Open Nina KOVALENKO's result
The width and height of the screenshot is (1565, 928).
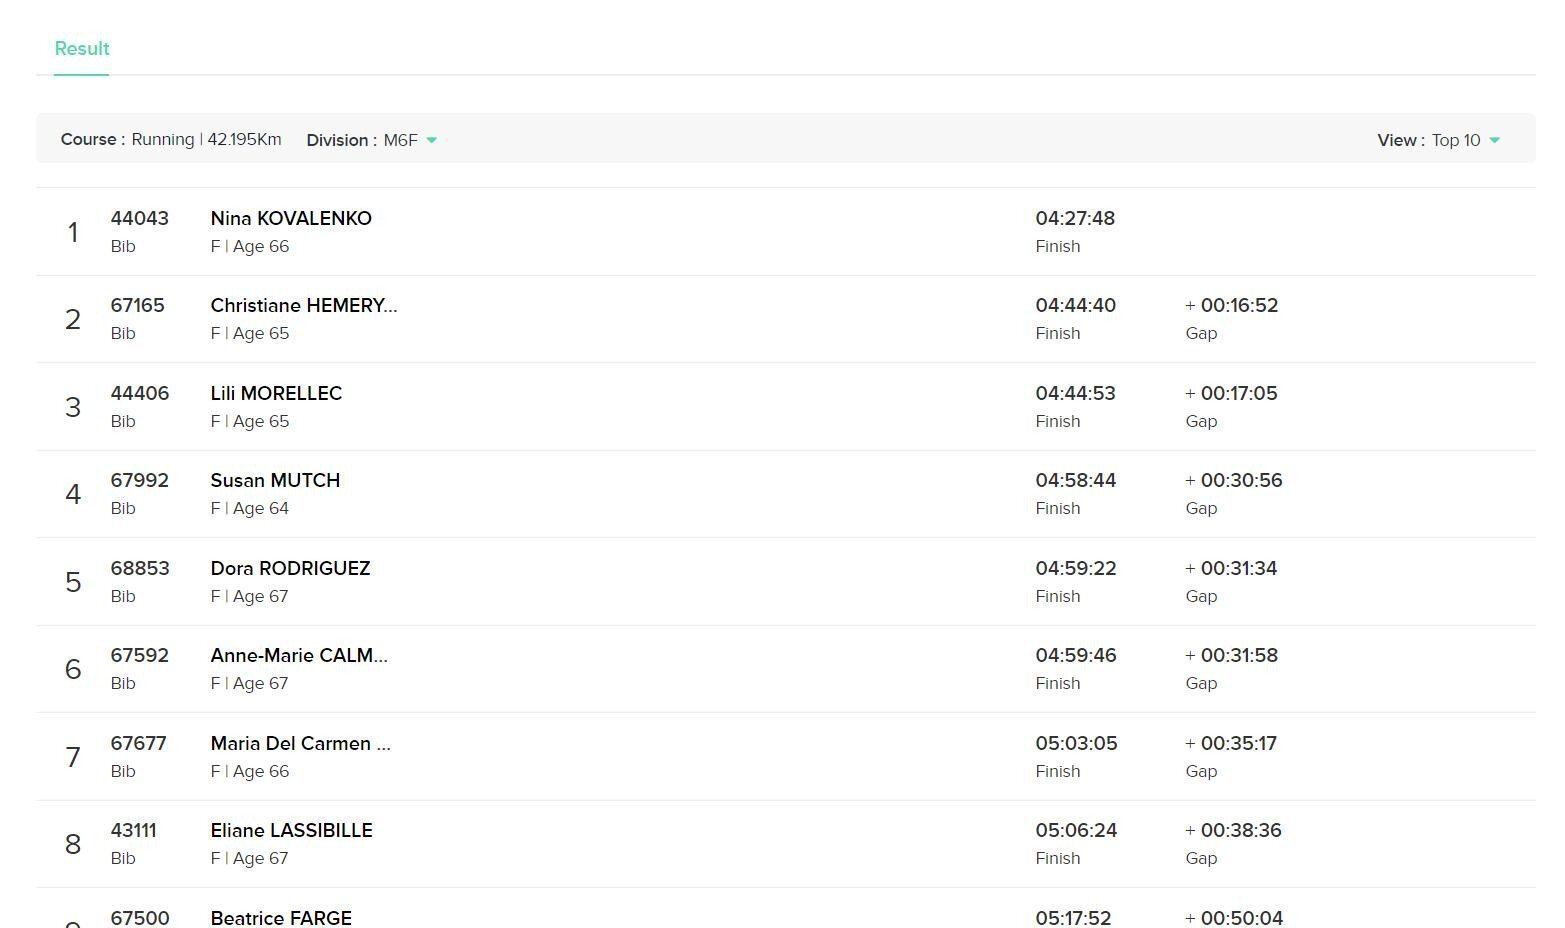click(291, 218)
